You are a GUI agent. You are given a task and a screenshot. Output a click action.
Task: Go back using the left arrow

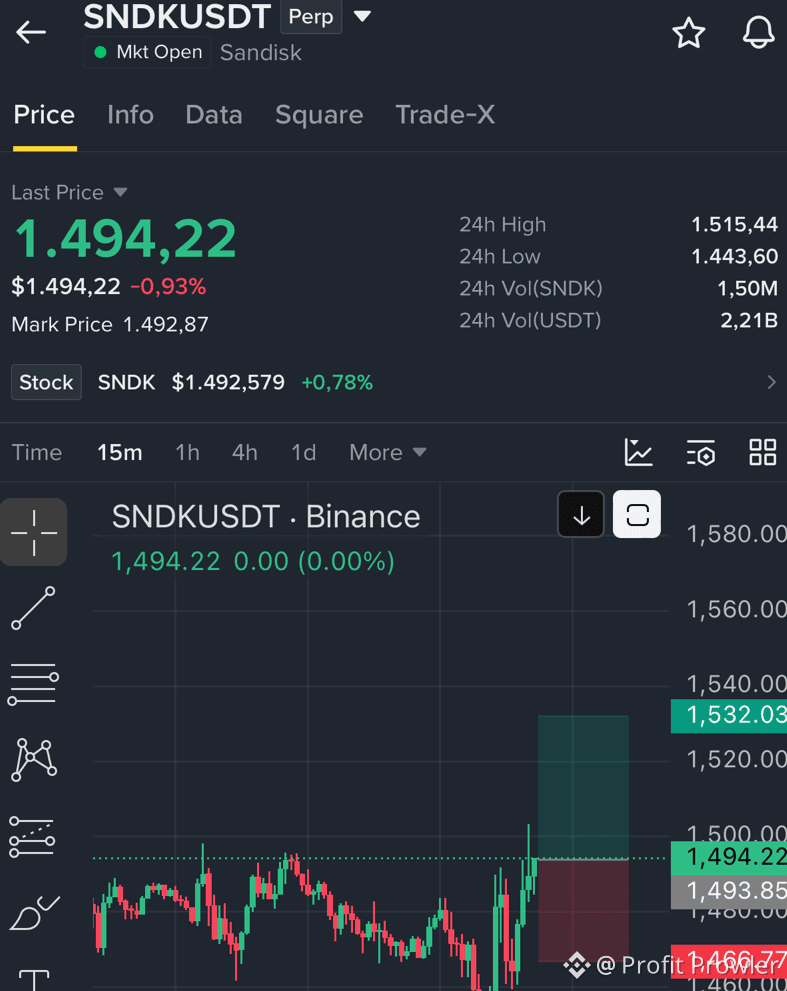pos(31,32)
